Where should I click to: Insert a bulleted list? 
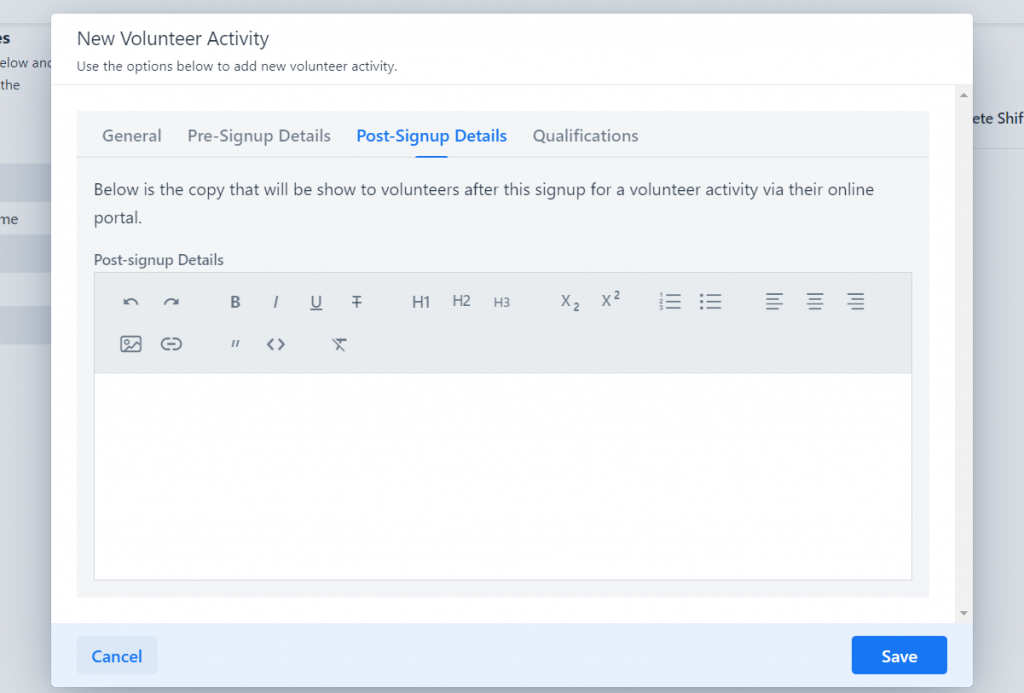pyautogui.click(x=711, y=301)
